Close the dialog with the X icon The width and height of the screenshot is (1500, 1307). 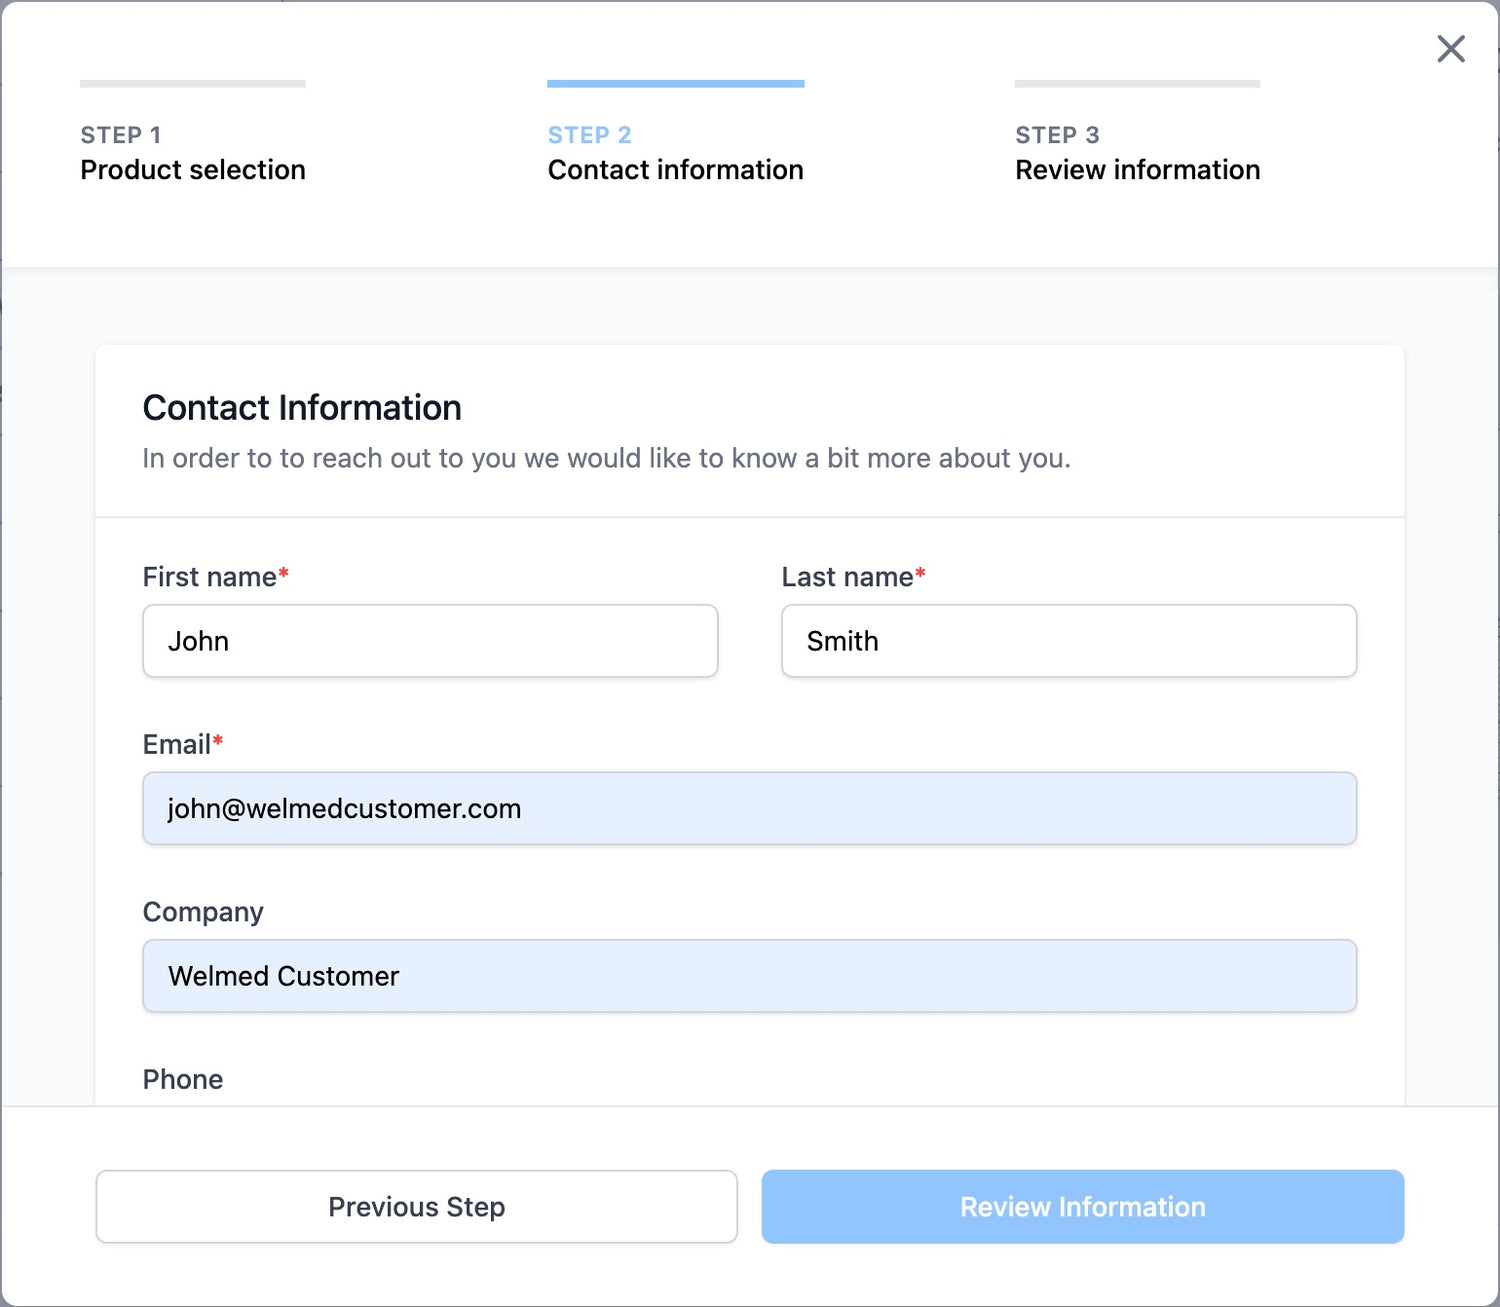click(x=1450, y=49)
